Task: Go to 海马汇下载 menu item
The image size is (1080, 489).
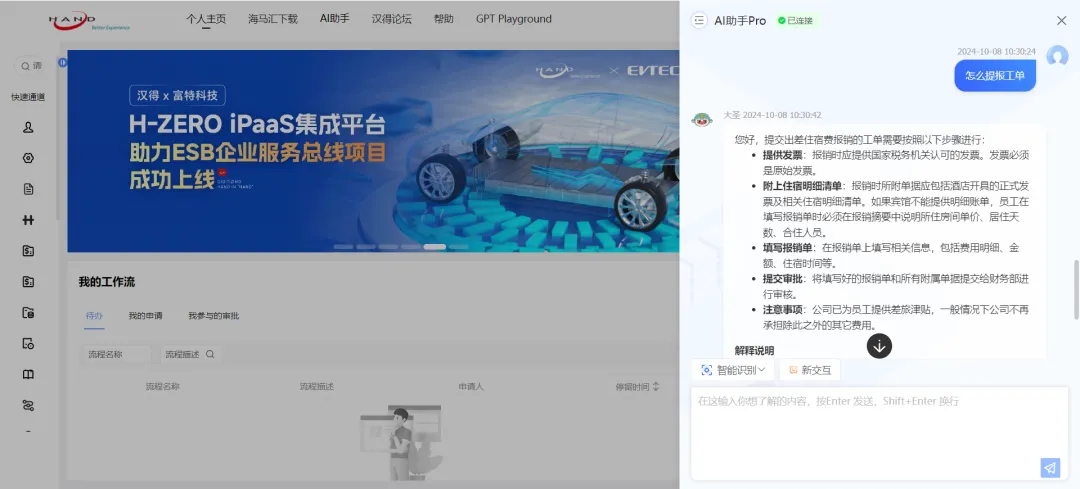Action: pyautogui.click(x=273, y=19)
